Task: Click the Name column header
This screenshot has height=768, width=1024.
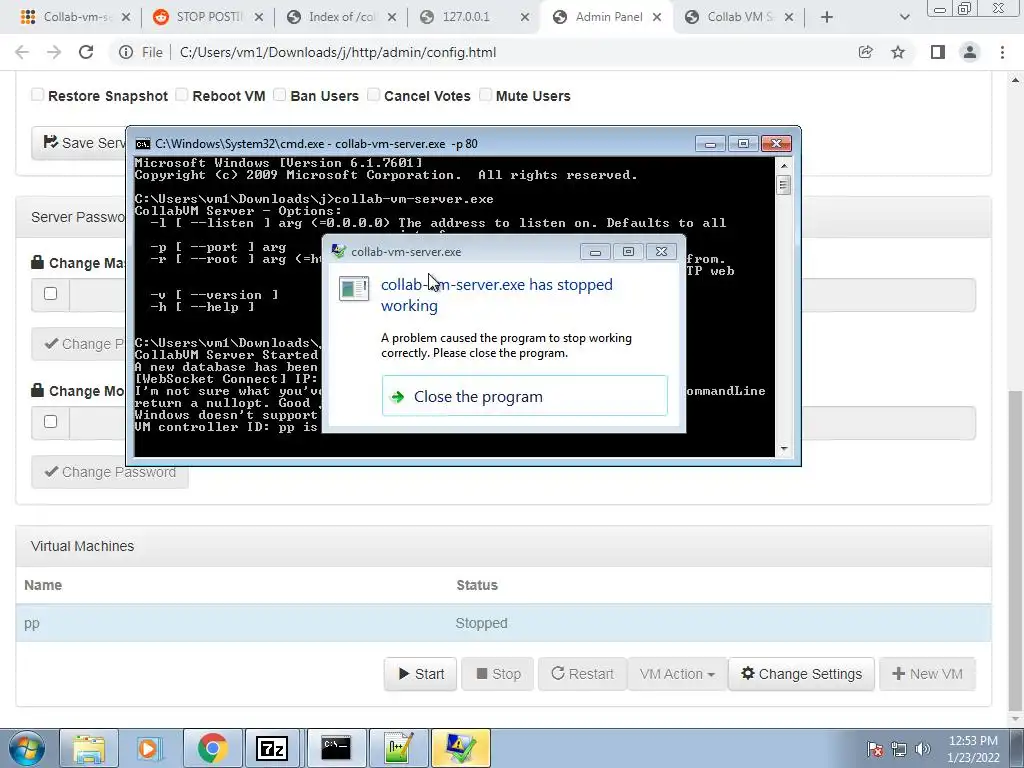Action: pyautogui.click(x=43, y=585)
